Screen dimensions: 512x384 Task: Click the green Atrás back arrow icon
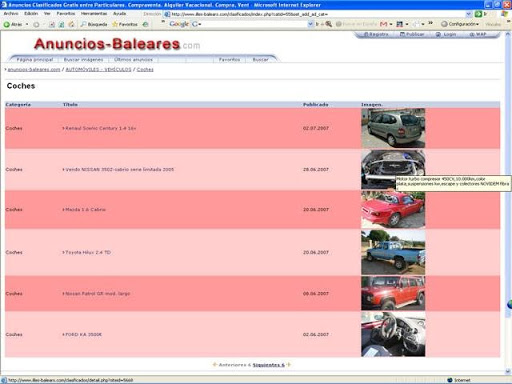click(x=6, y=24)
